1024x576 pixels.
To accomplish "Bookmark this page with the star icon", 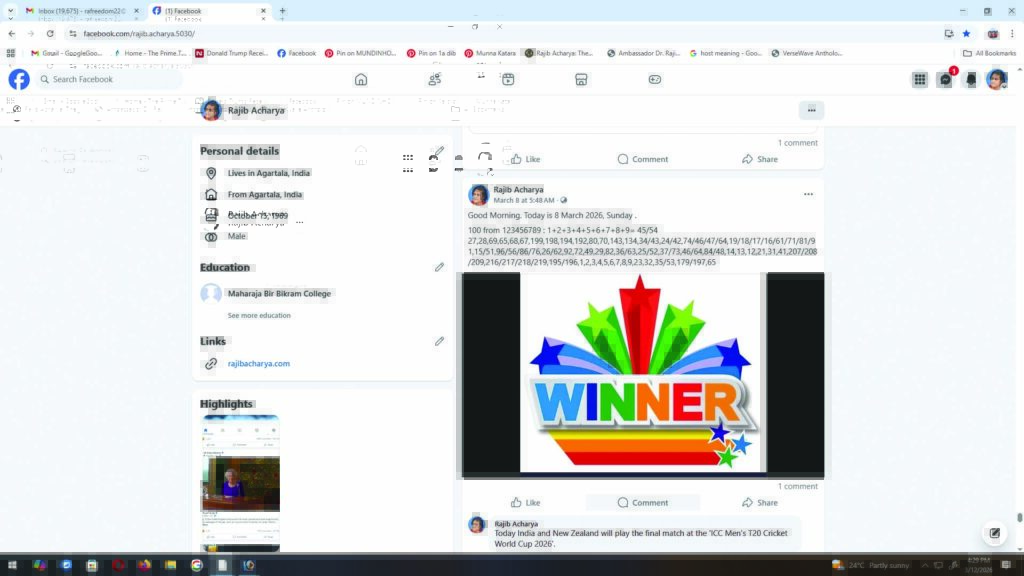I will click(x=966, y=33).
